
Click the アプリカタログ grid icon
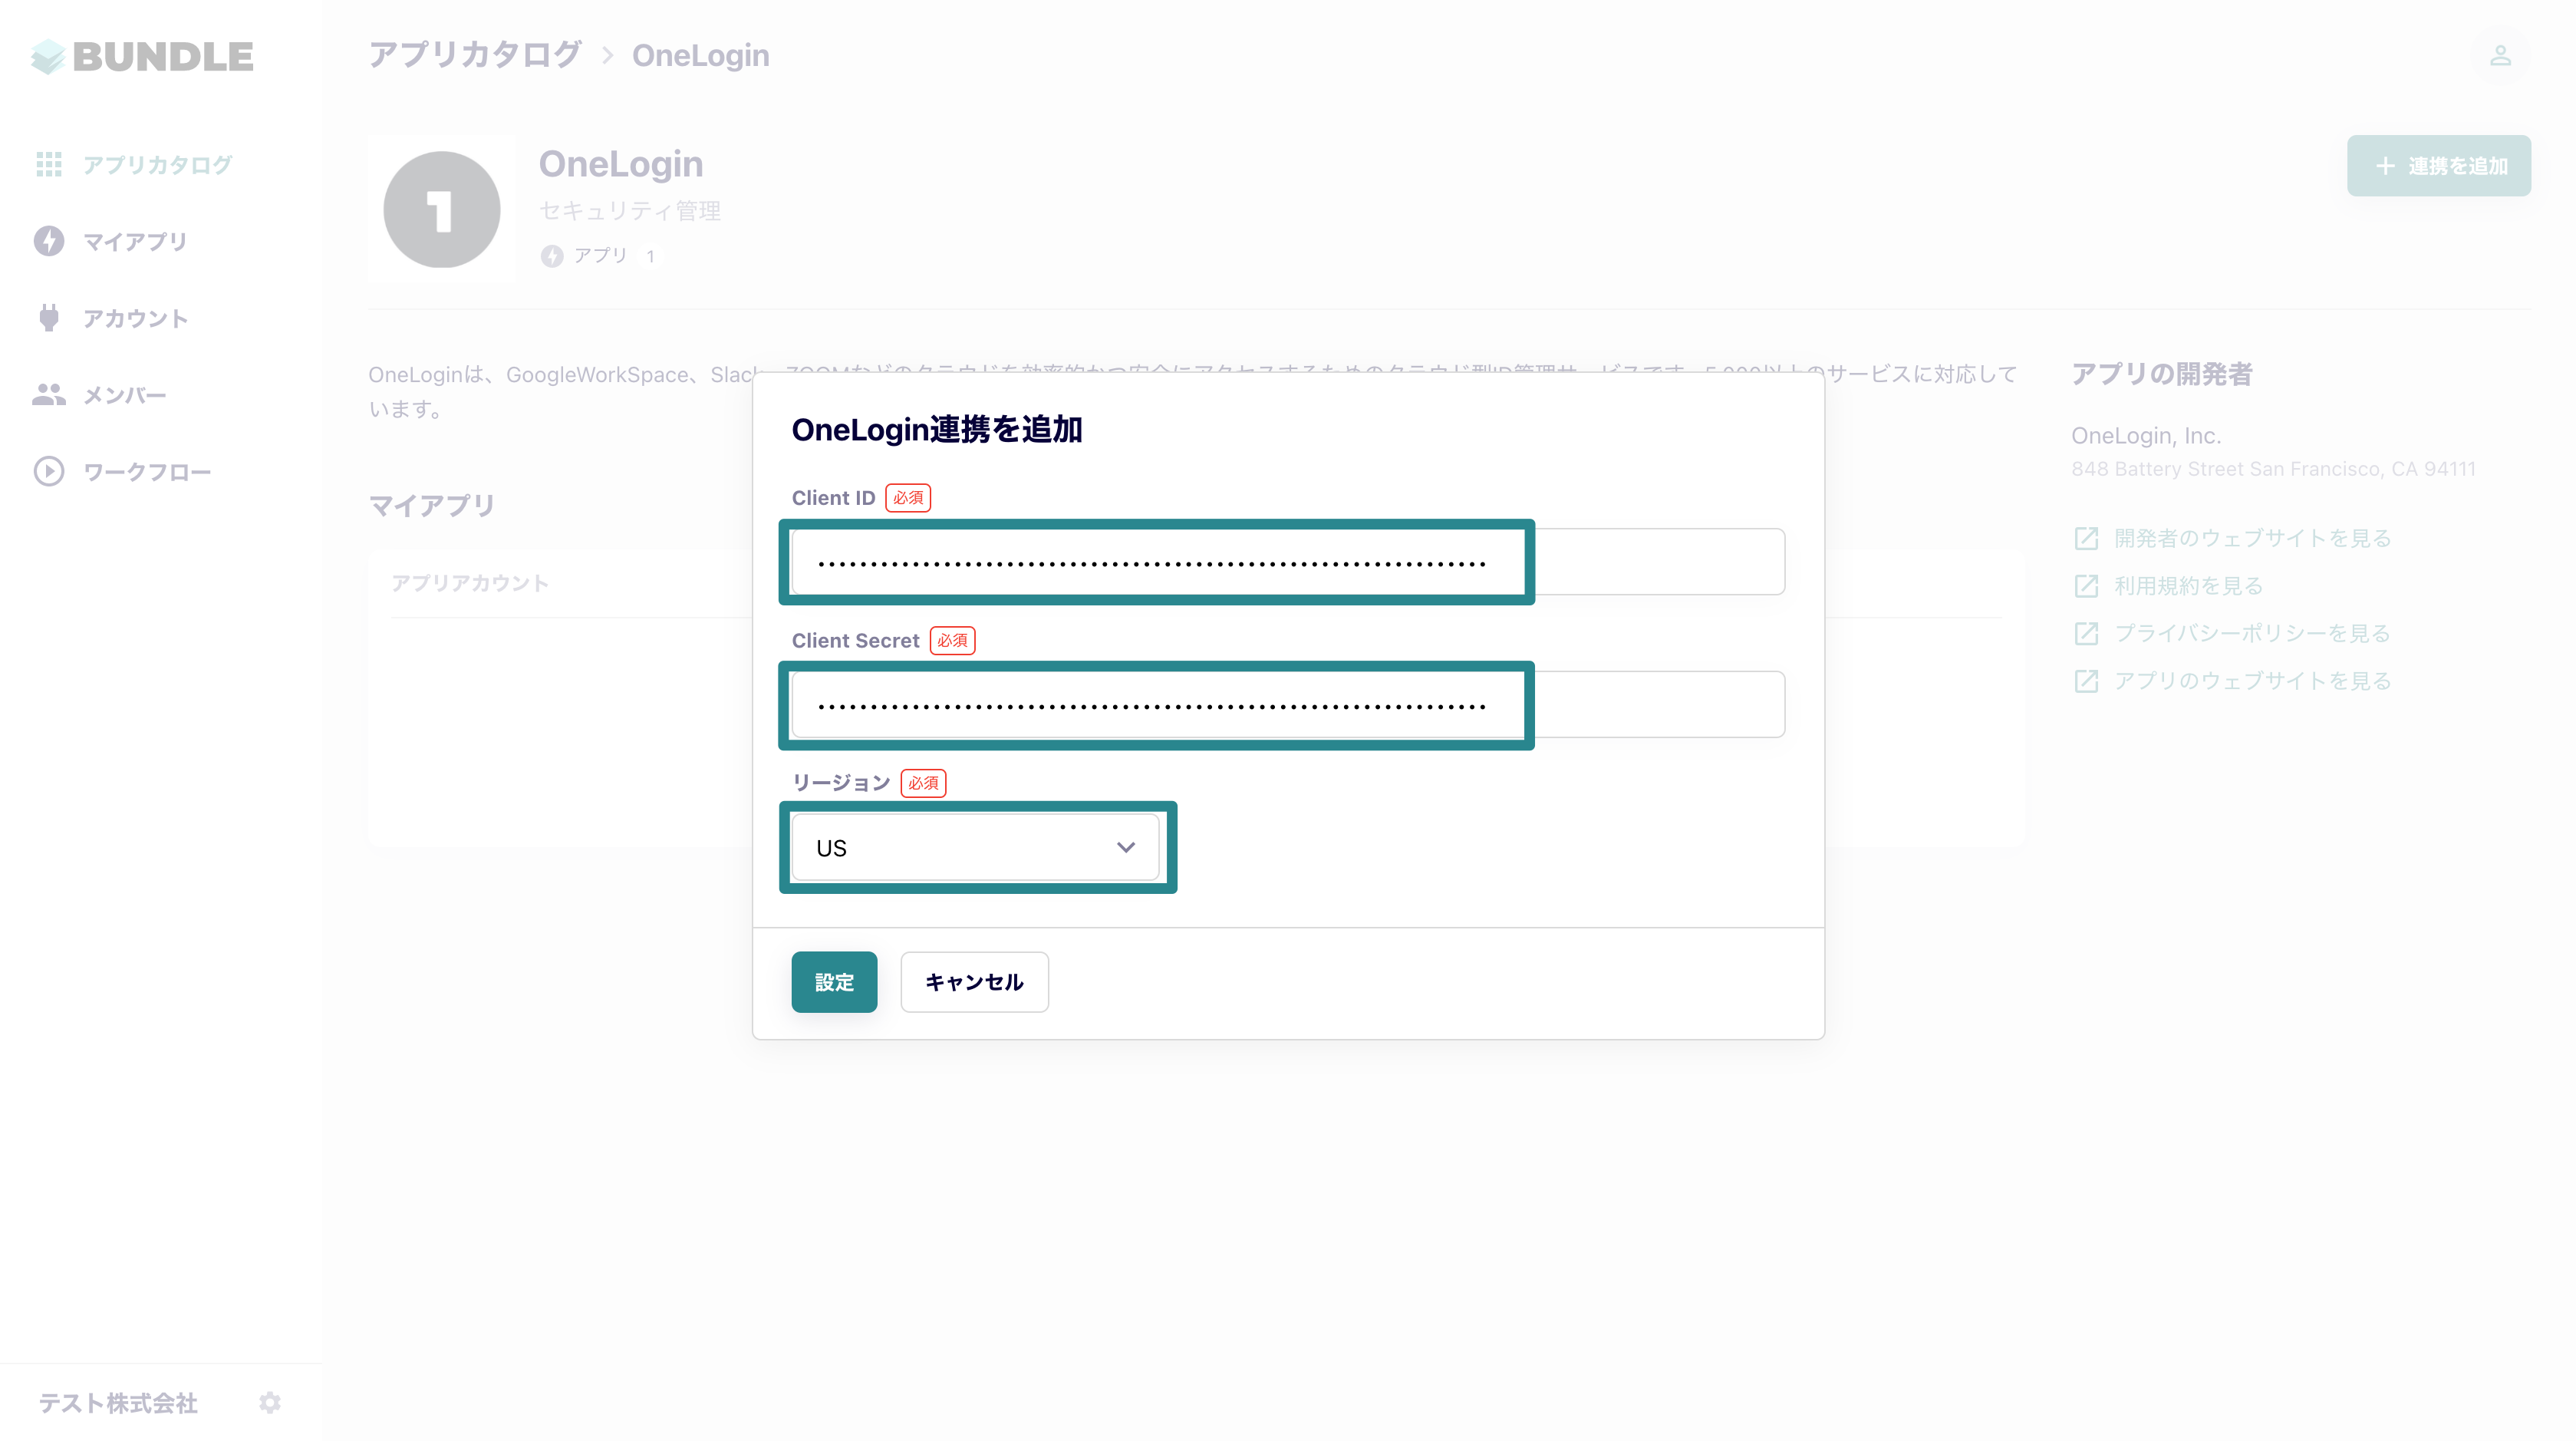click(49, 164)
